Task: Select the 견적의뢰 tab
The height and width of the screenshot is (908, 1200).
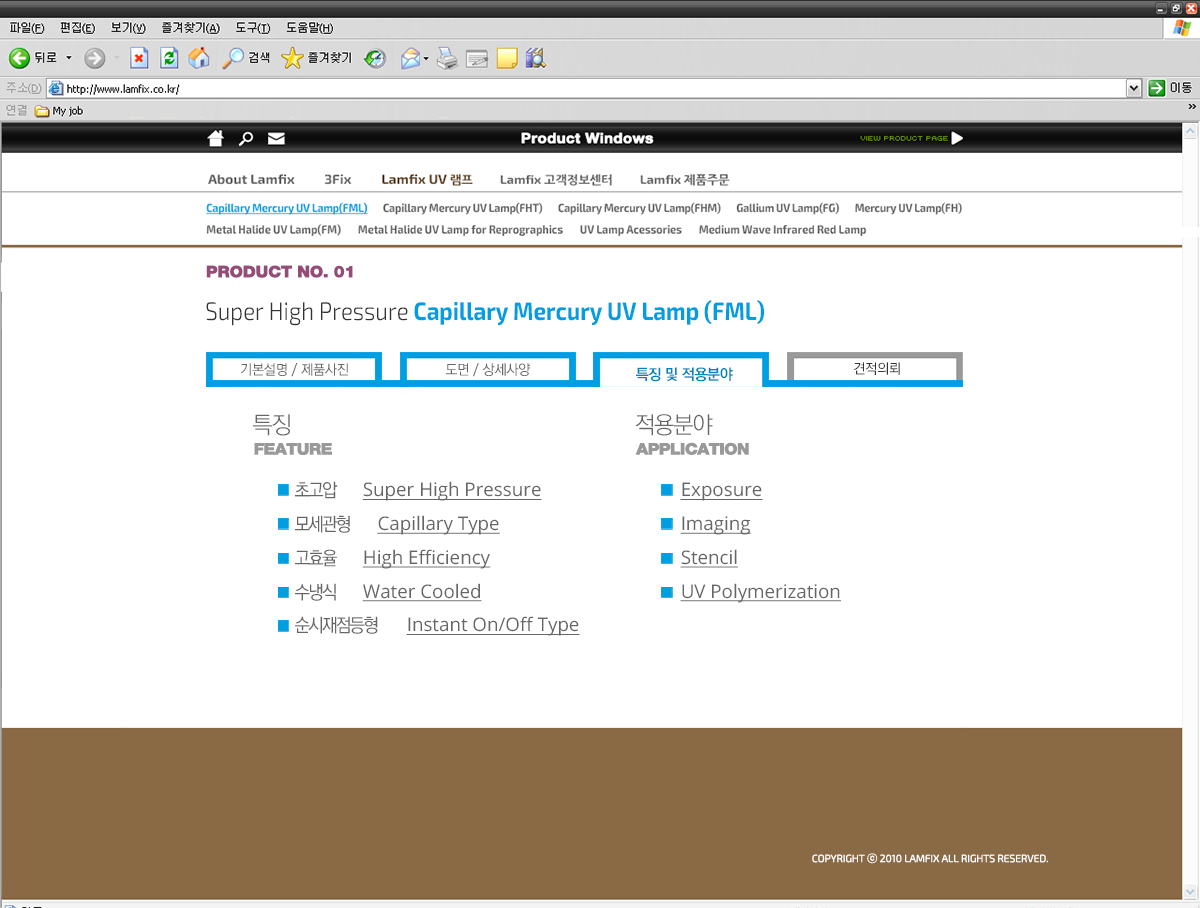Action: coord(876,368)
